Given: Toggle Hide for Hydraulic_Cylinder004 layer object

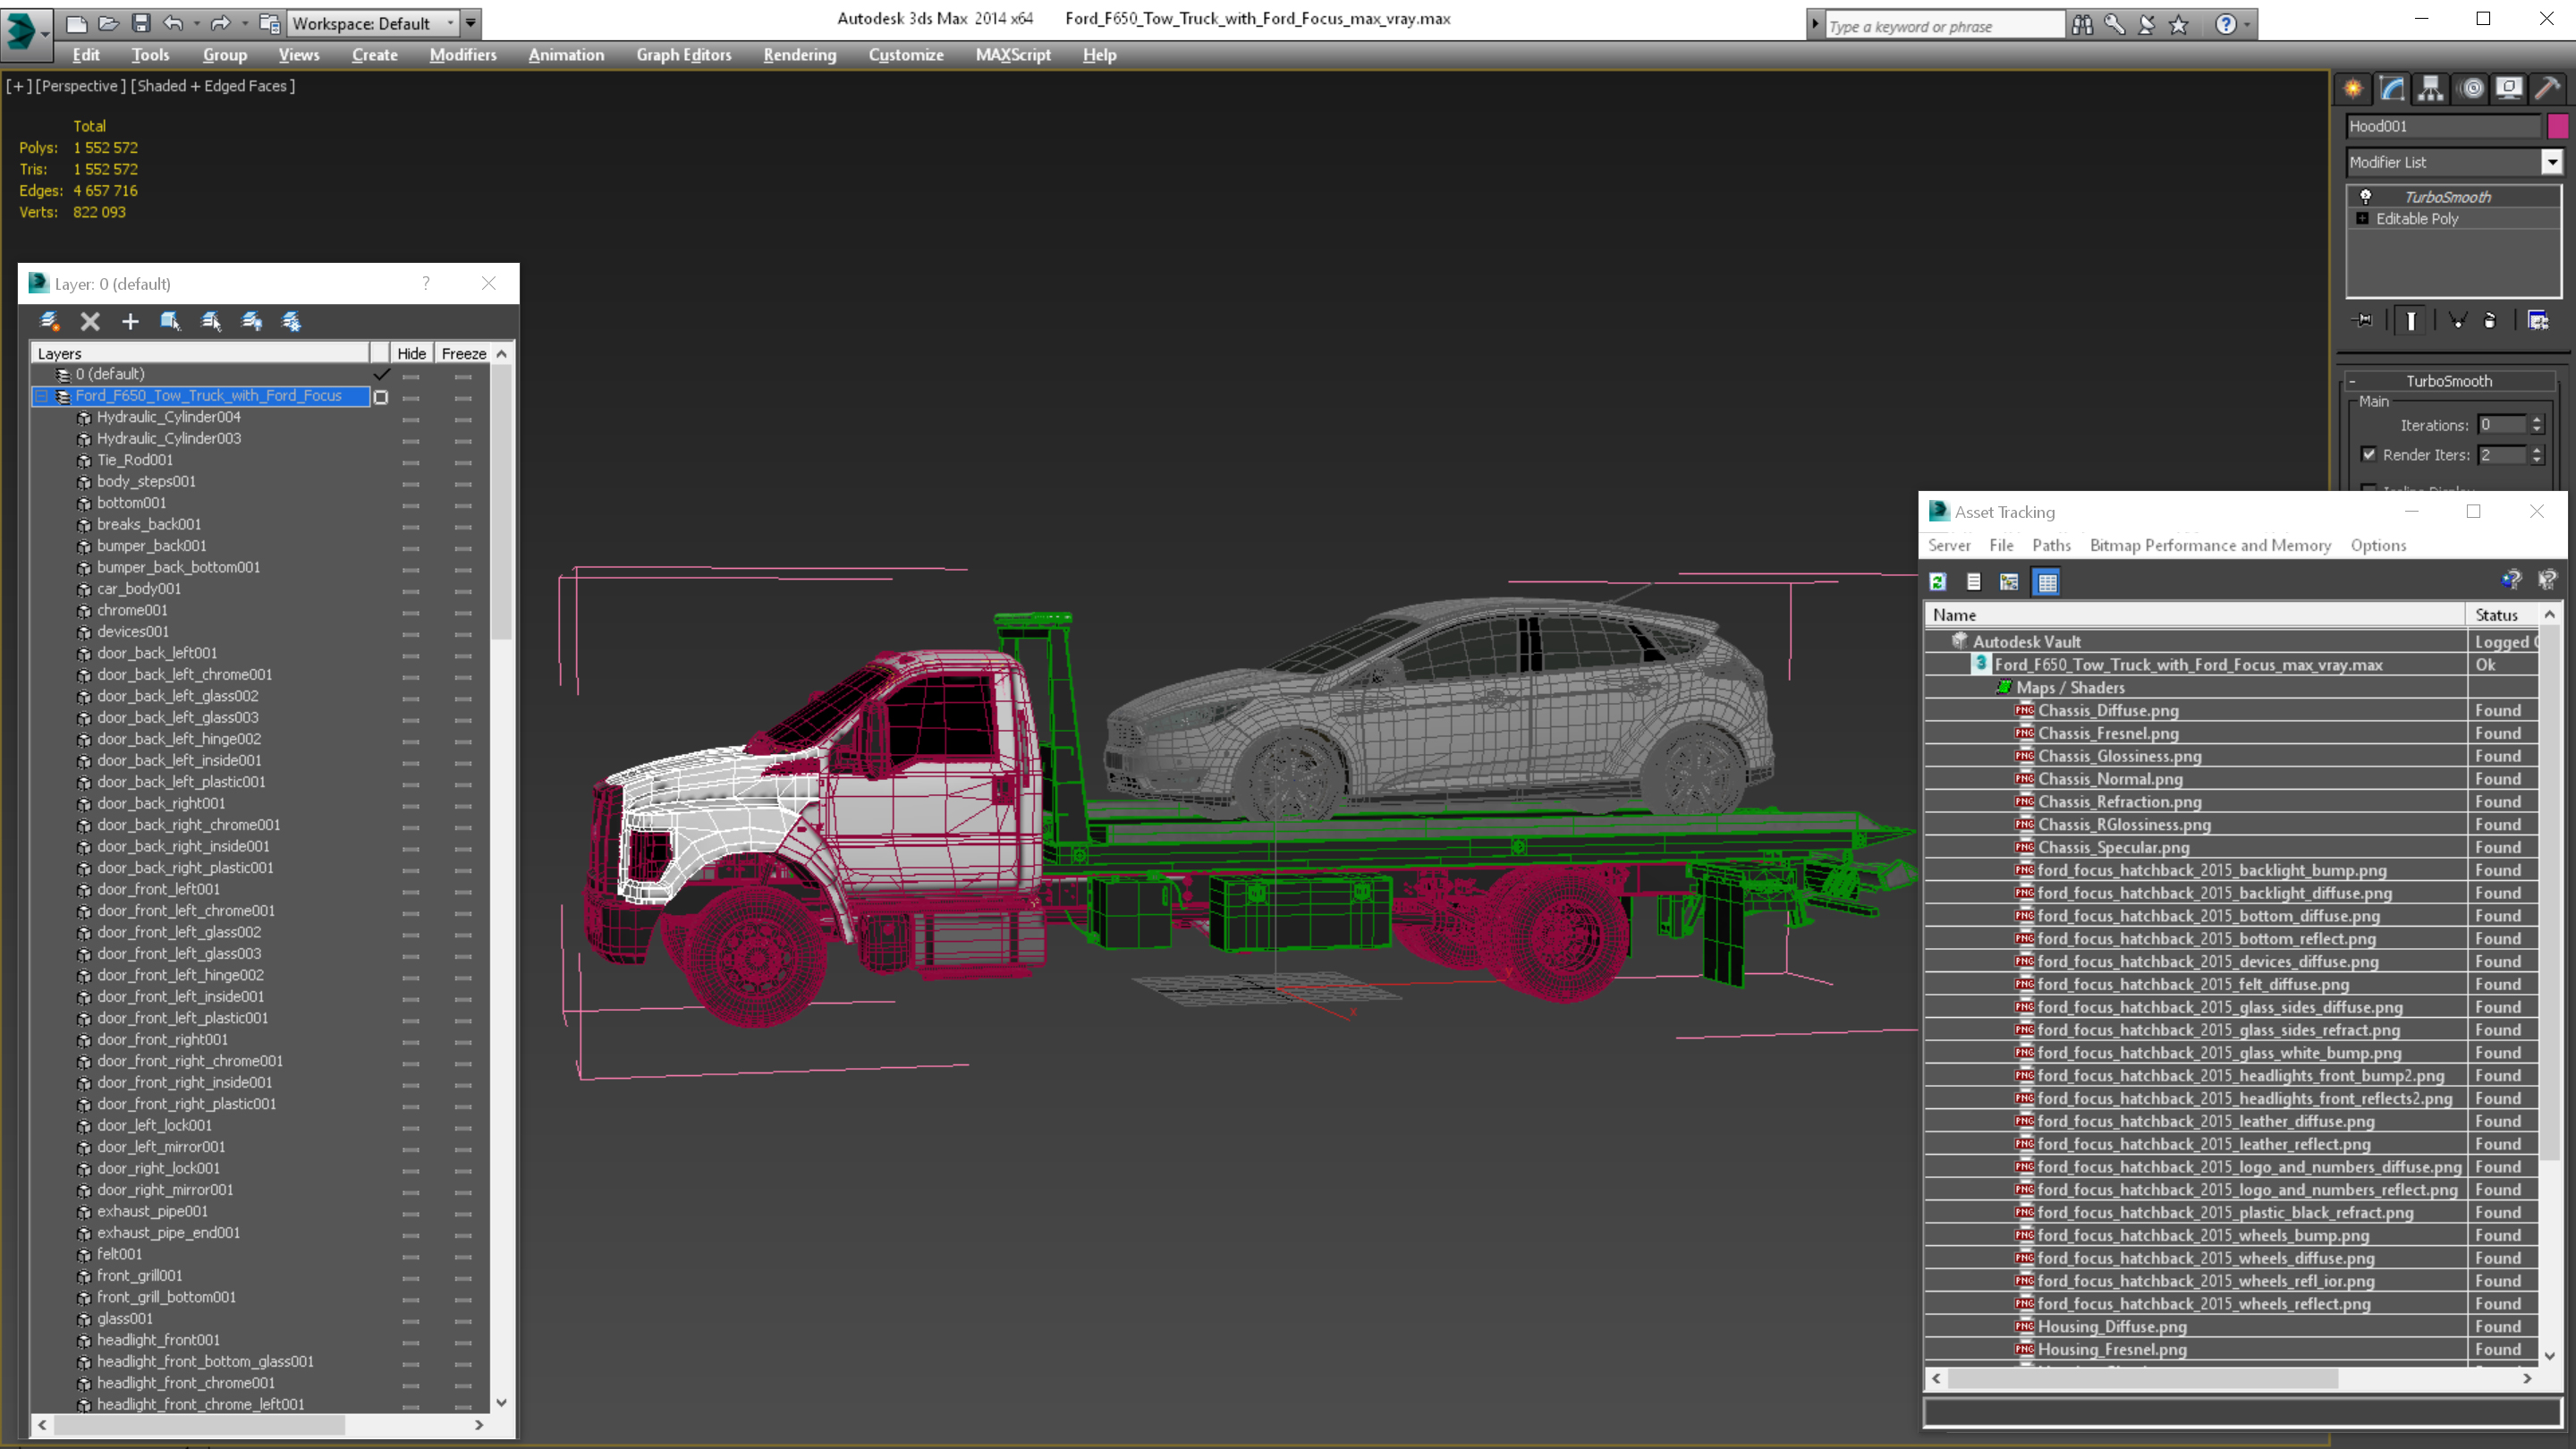Looking at the screenshot, I should tap(411, 418).
